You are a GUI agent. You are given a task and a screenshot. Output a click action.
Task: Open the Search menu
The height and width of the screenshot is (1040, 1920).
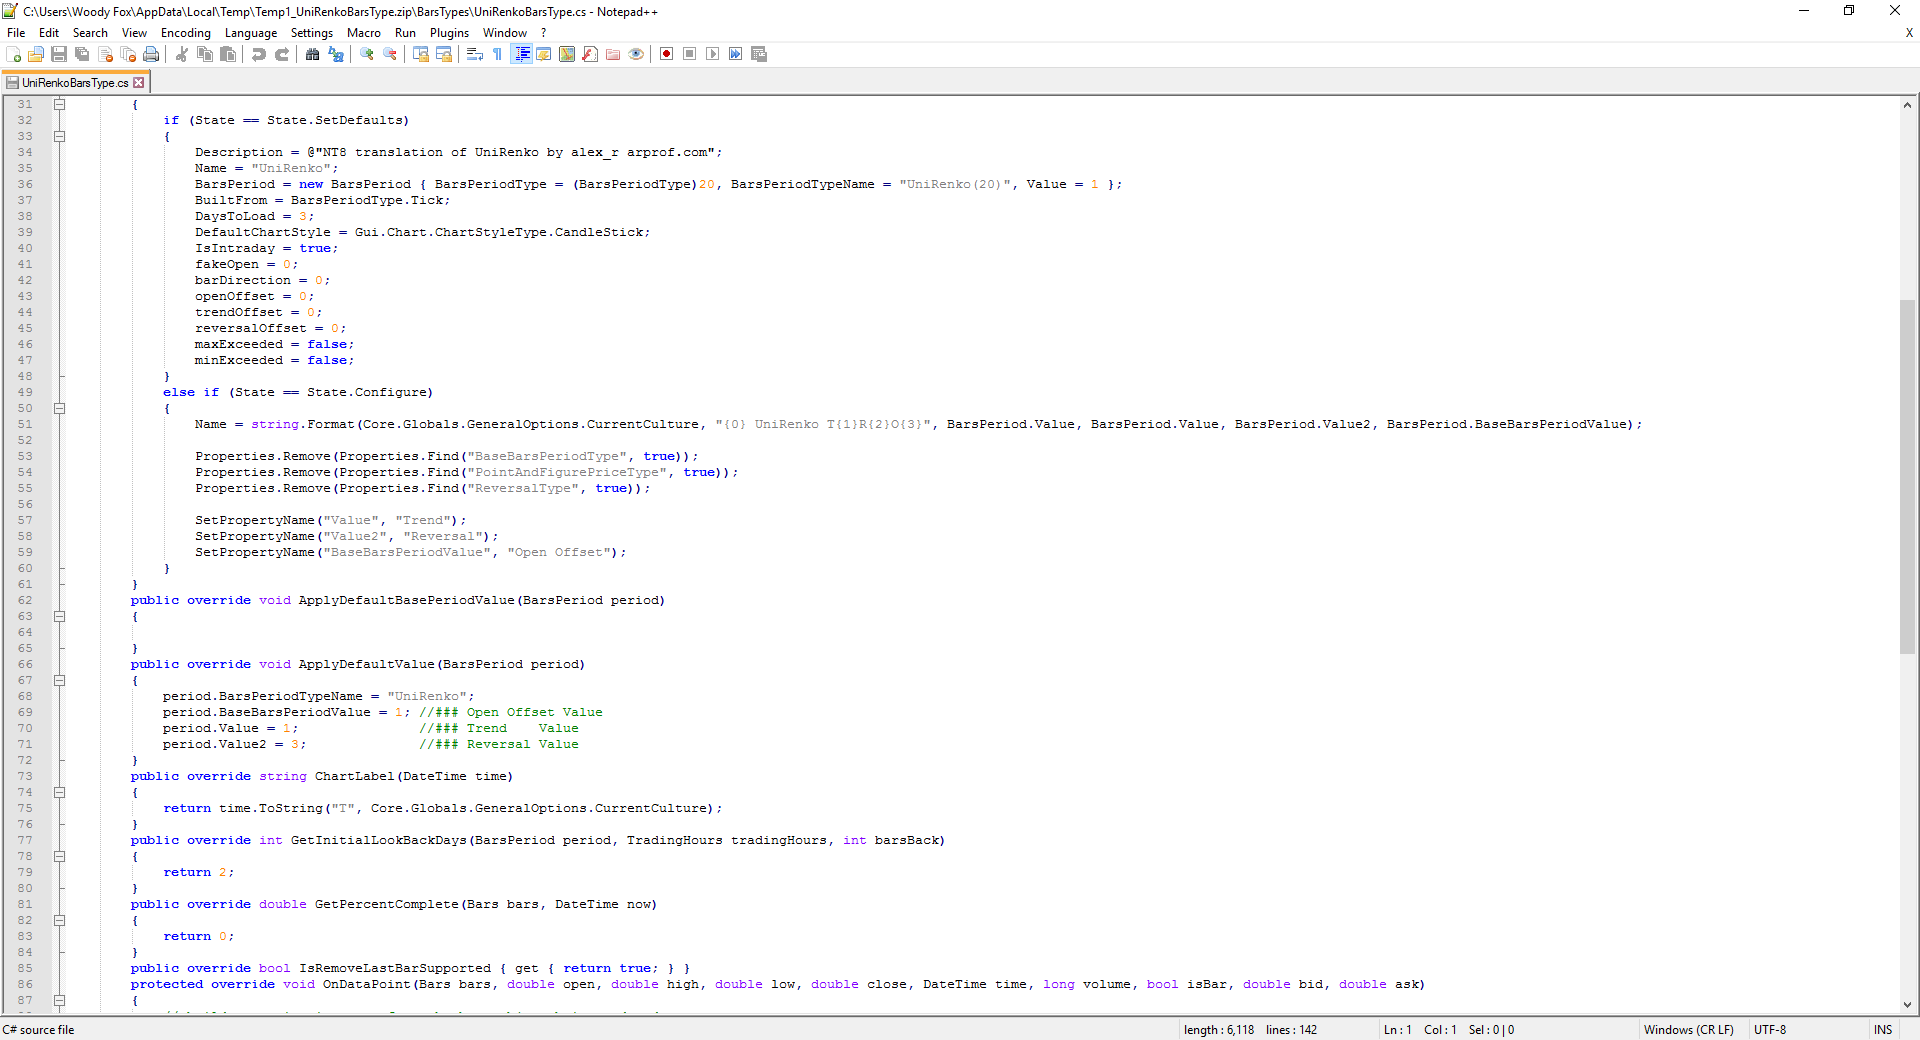(90, 33)
